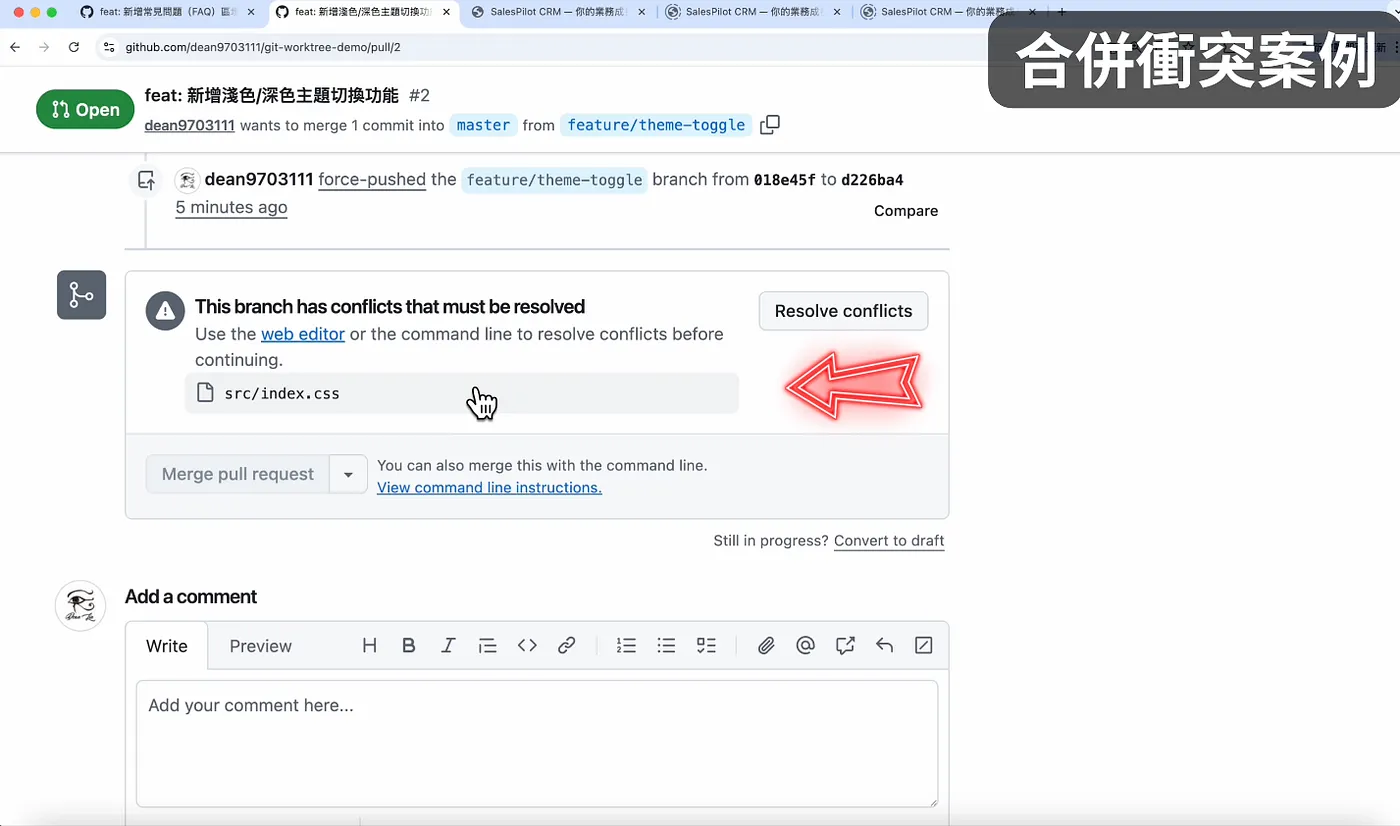The image size is (1400, 826).
Task: Insert code formatting in the comment
Action: 527,646
